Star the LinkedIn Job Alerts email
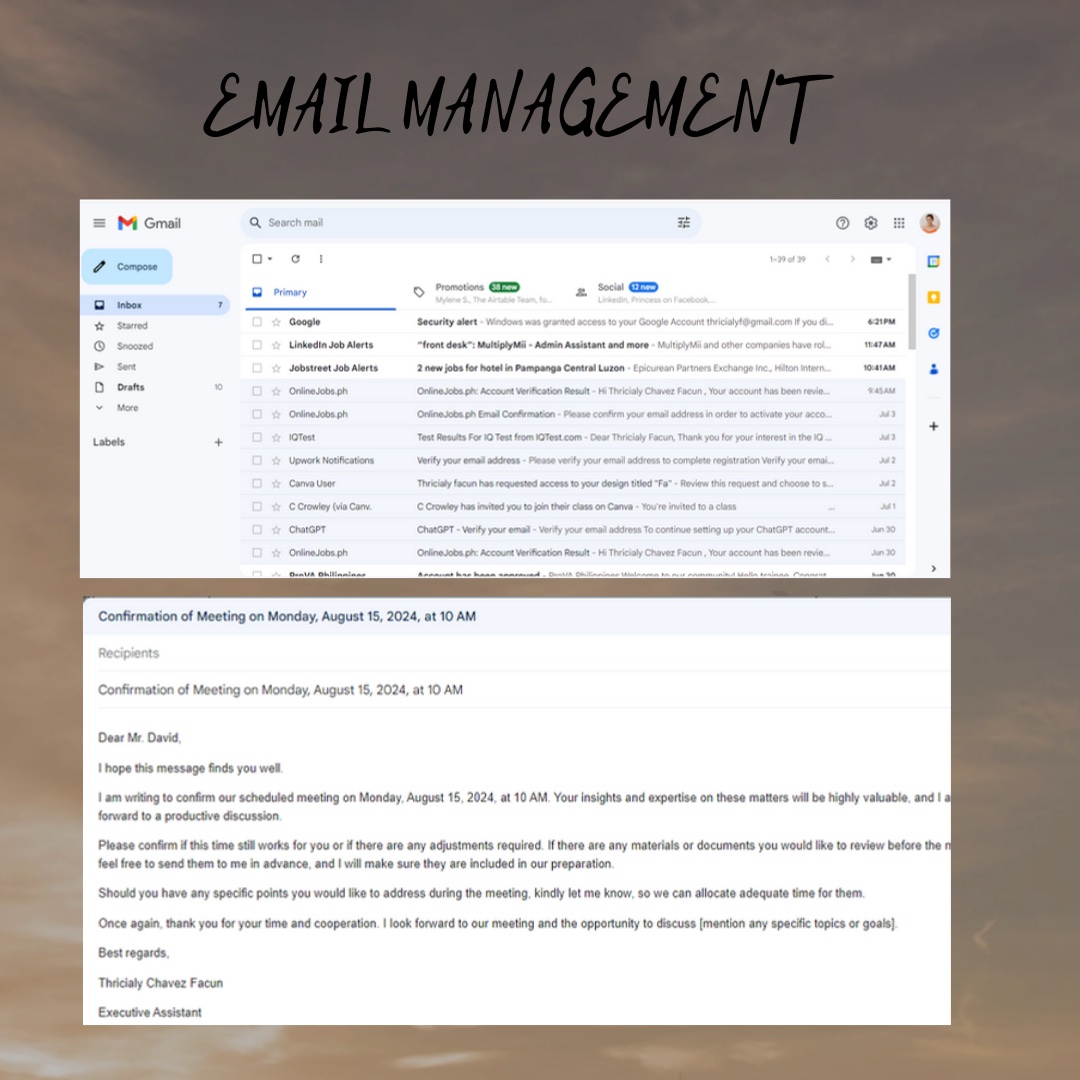 276,345
